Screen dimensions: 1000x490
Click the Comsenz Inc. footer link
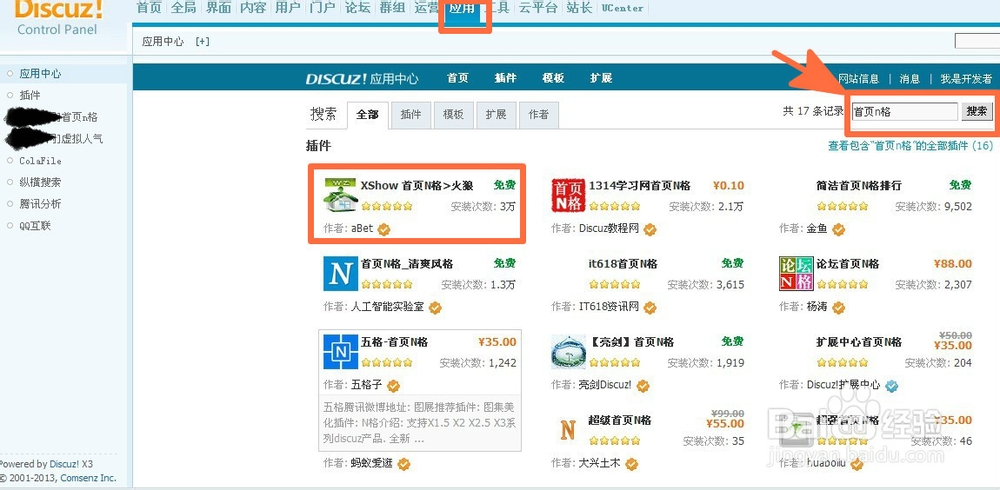87,478
